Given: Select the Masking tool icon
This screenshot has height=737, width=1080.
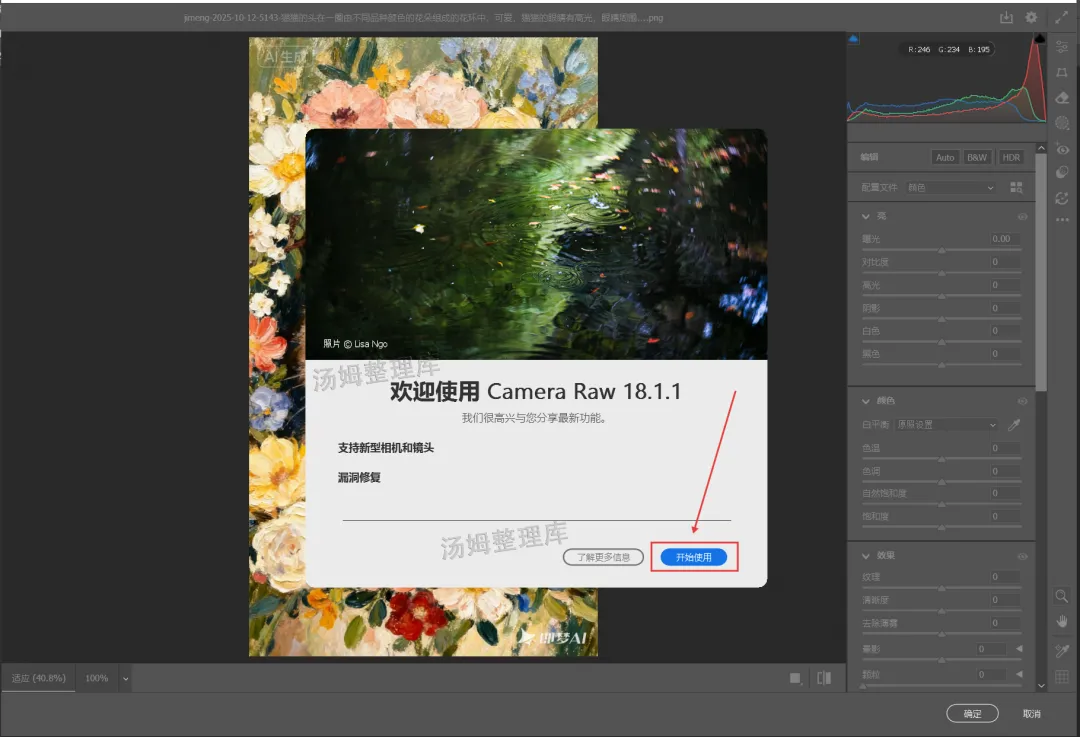Looking at the screenshot, I should [x=1062, y=123].
